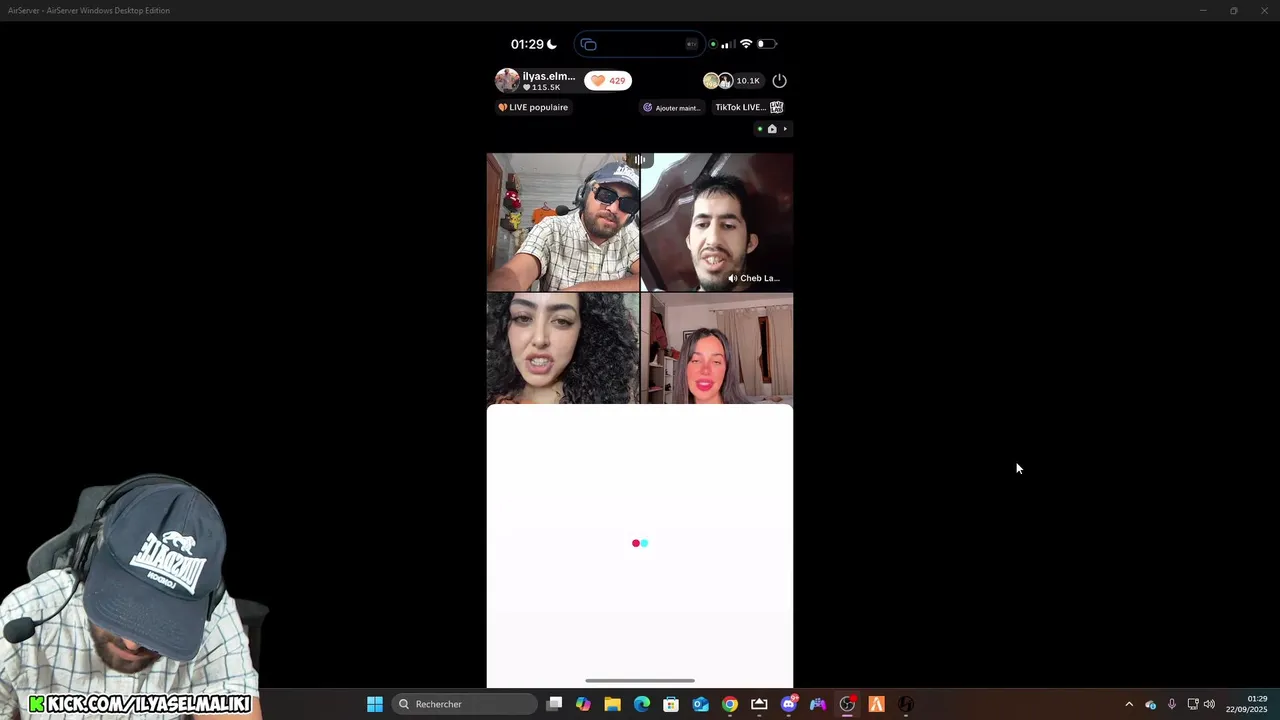
Task: Open the volume control in tray
Action: 1209,704
